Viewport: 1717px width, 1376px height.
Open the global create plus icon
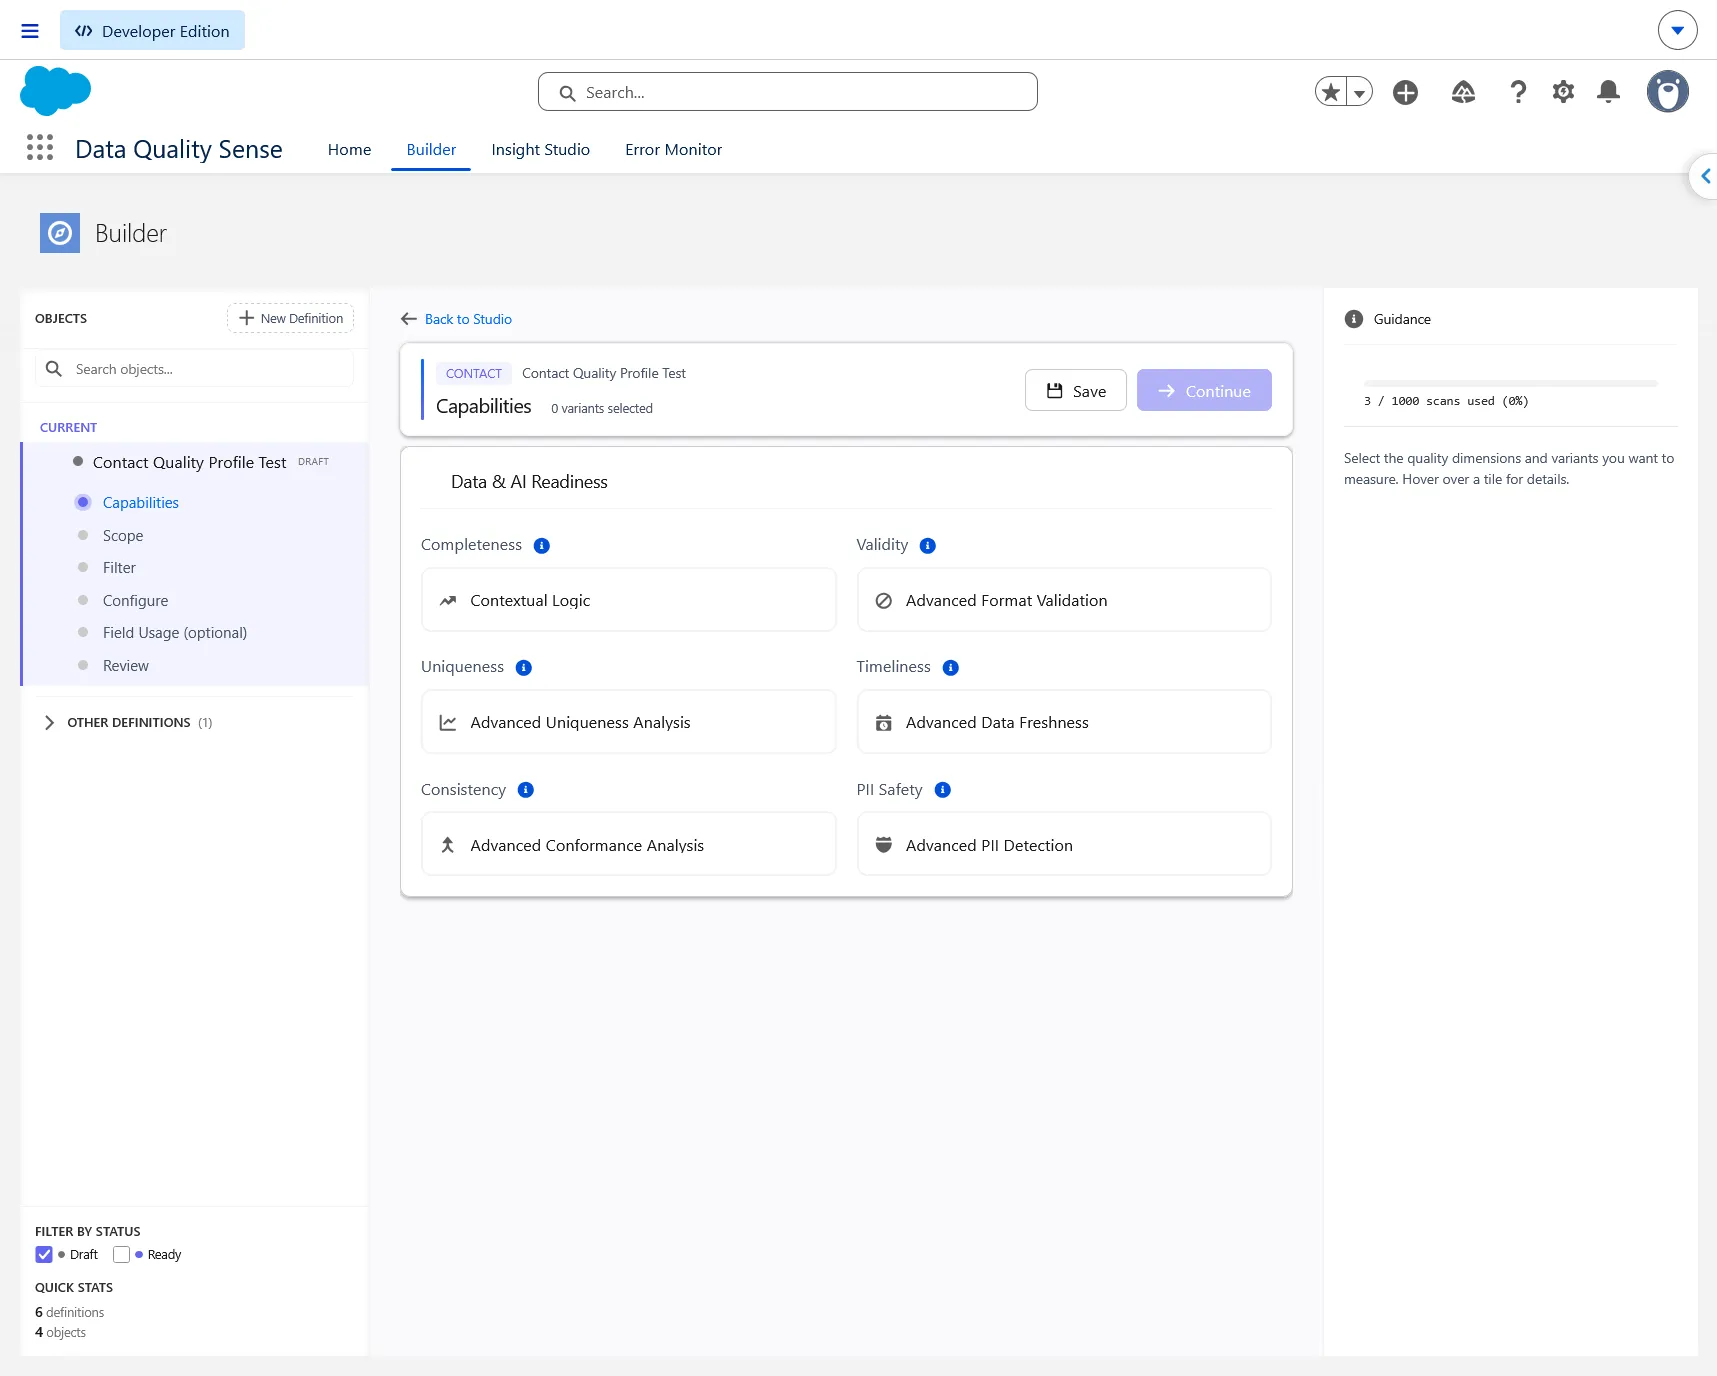pyautogui.click(x=1405, y=92)
